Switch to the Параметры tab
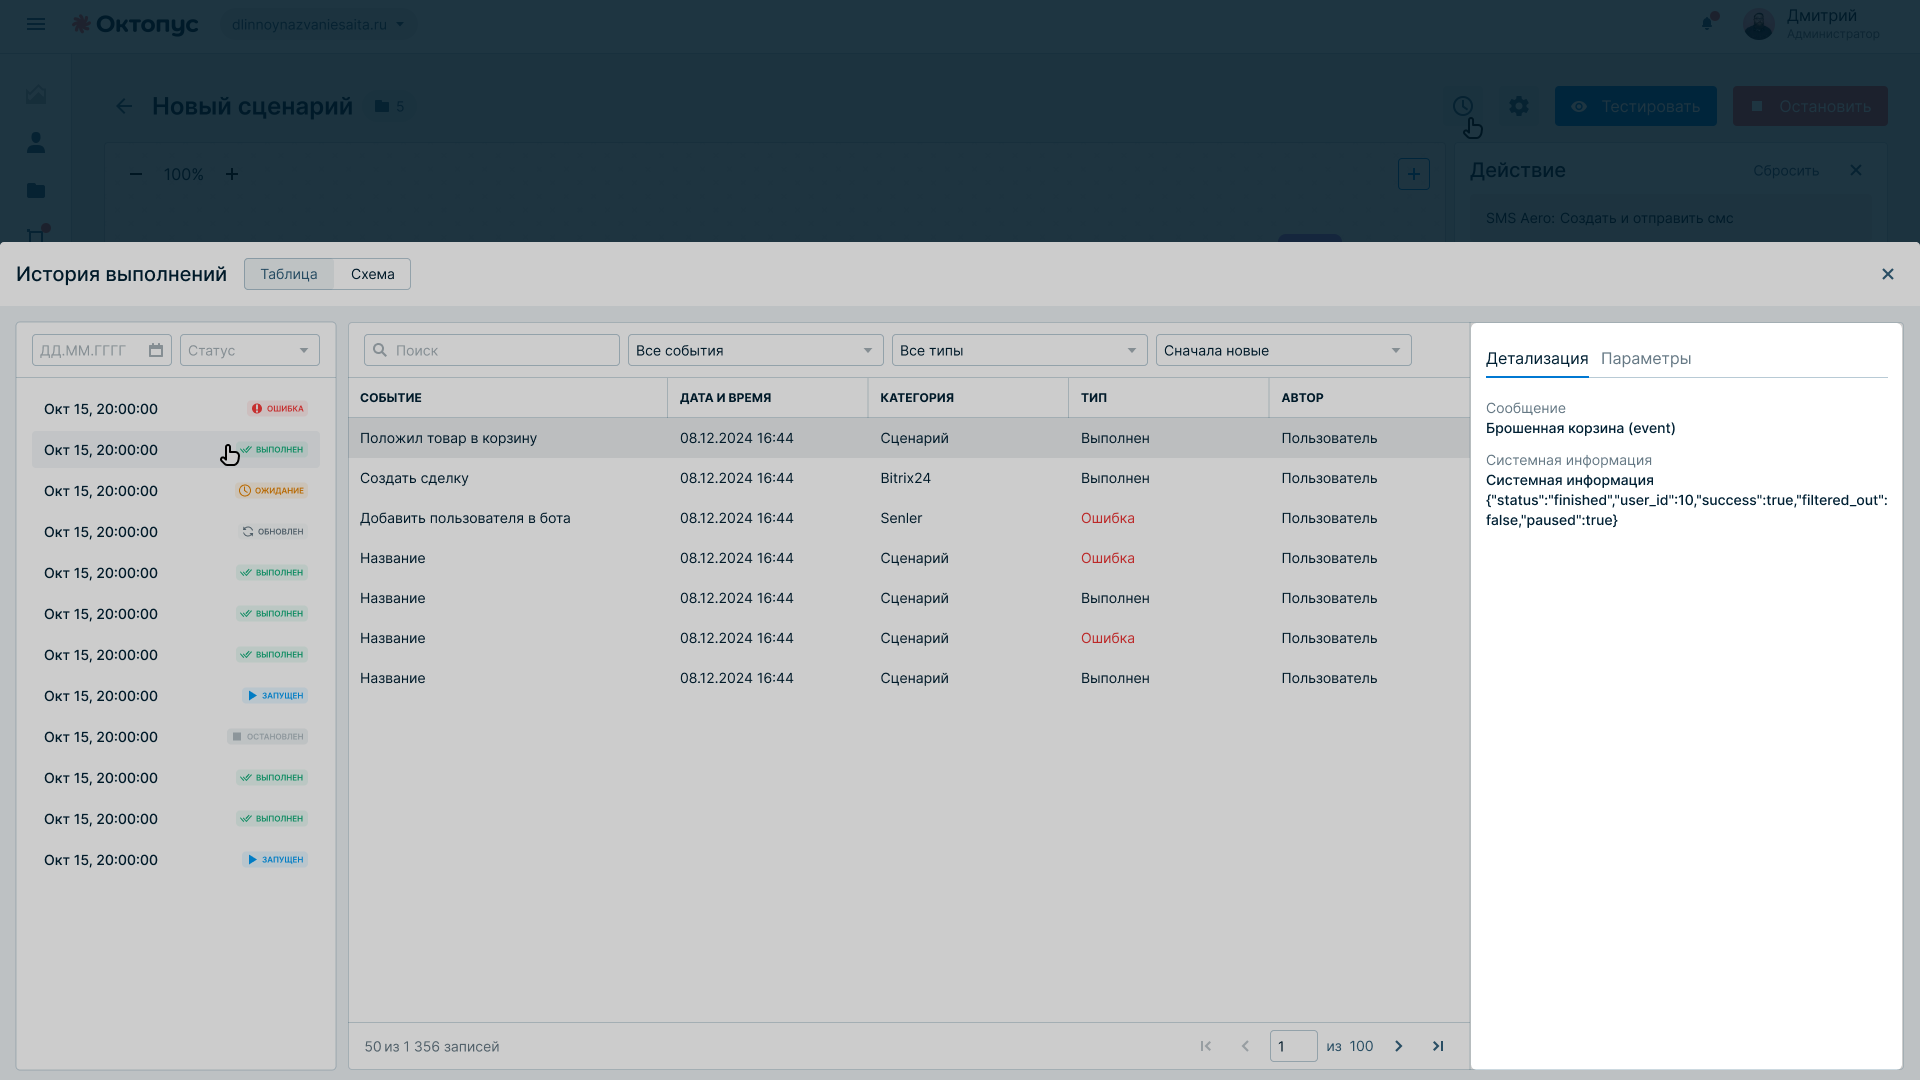The width and height of the screenshot is (1920, 1080). [1646, 358]
